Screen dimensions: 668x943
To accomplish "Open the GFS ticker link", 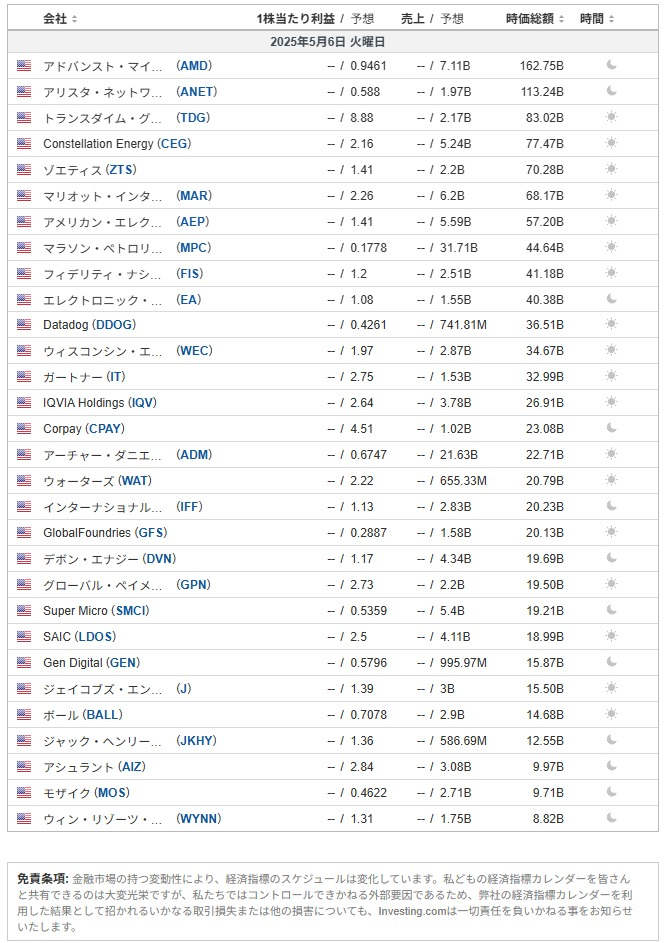I will 151,533.
